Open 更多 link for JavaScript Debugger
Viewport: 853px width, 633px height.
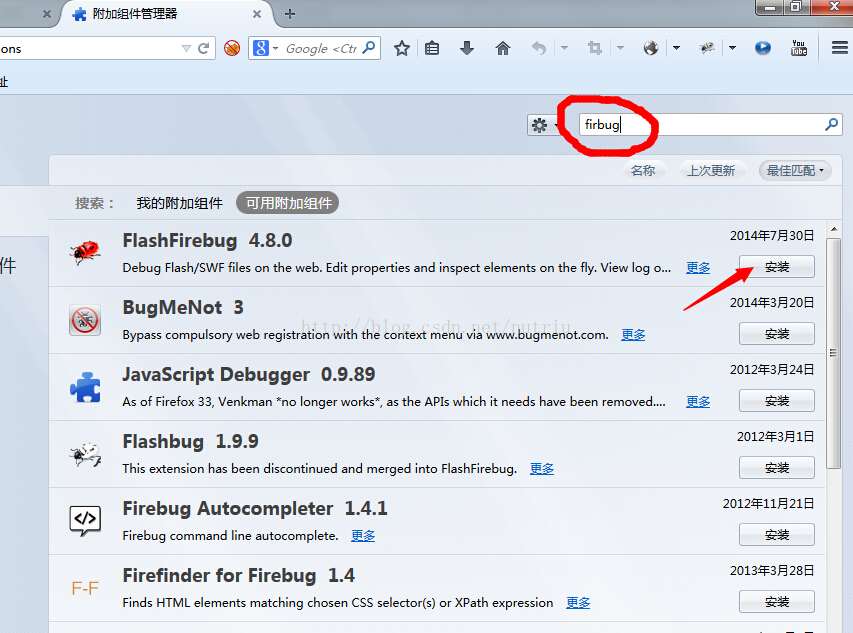(x=698, y=401)
